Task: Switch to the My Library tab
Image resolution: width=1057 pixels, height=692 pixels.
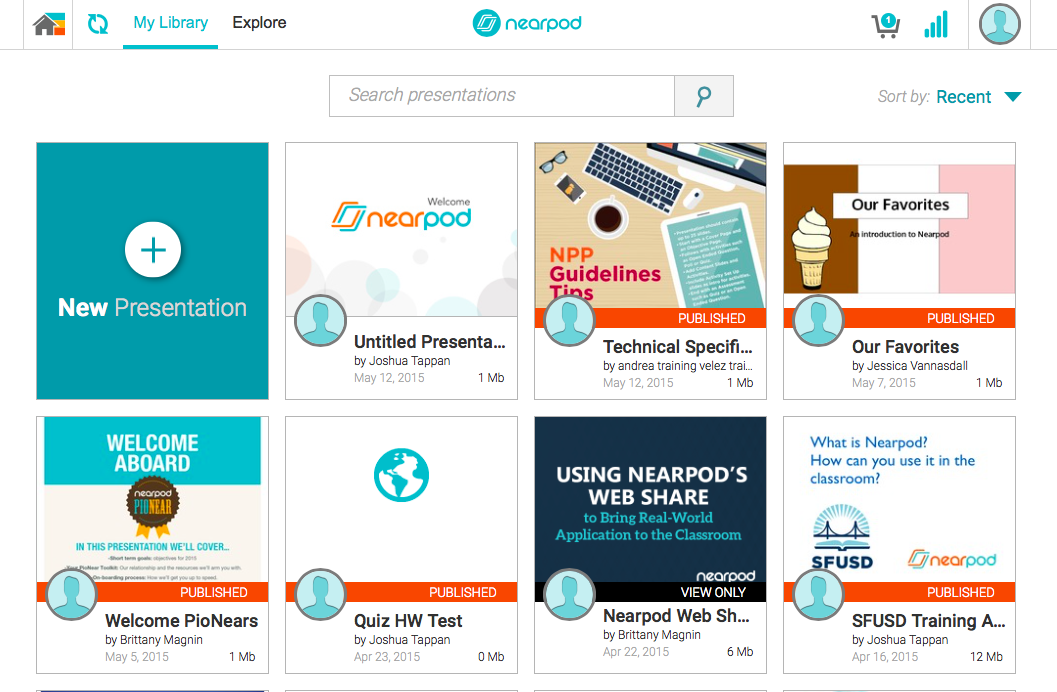Action: (x=171, y=24)
